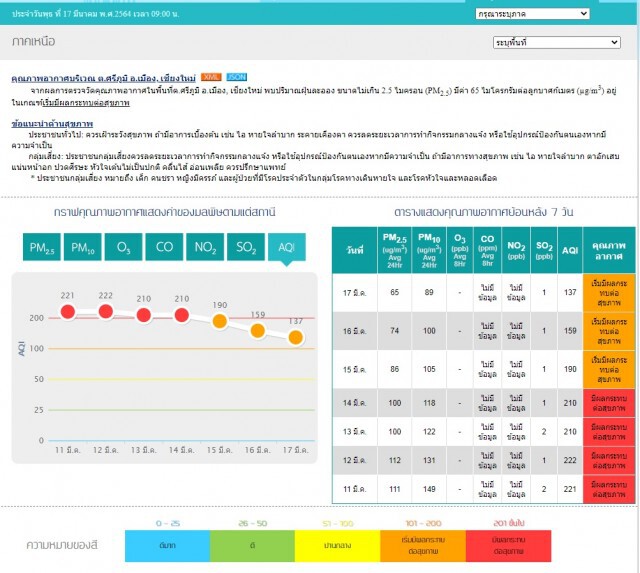Viewport: 640px width, 573px height.
Task: Click the orange chart point valued 159
Action: coord(258,331)
